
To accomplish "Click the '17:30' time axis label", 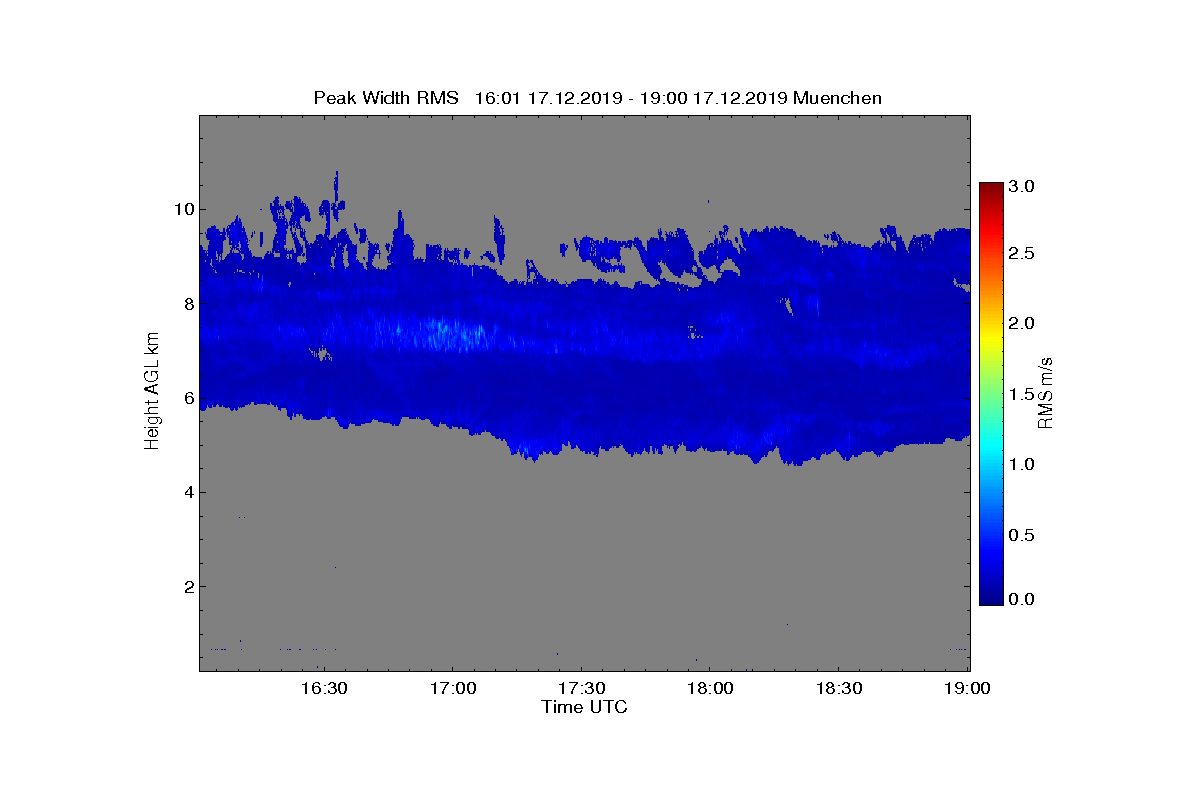I will point(582,689).
